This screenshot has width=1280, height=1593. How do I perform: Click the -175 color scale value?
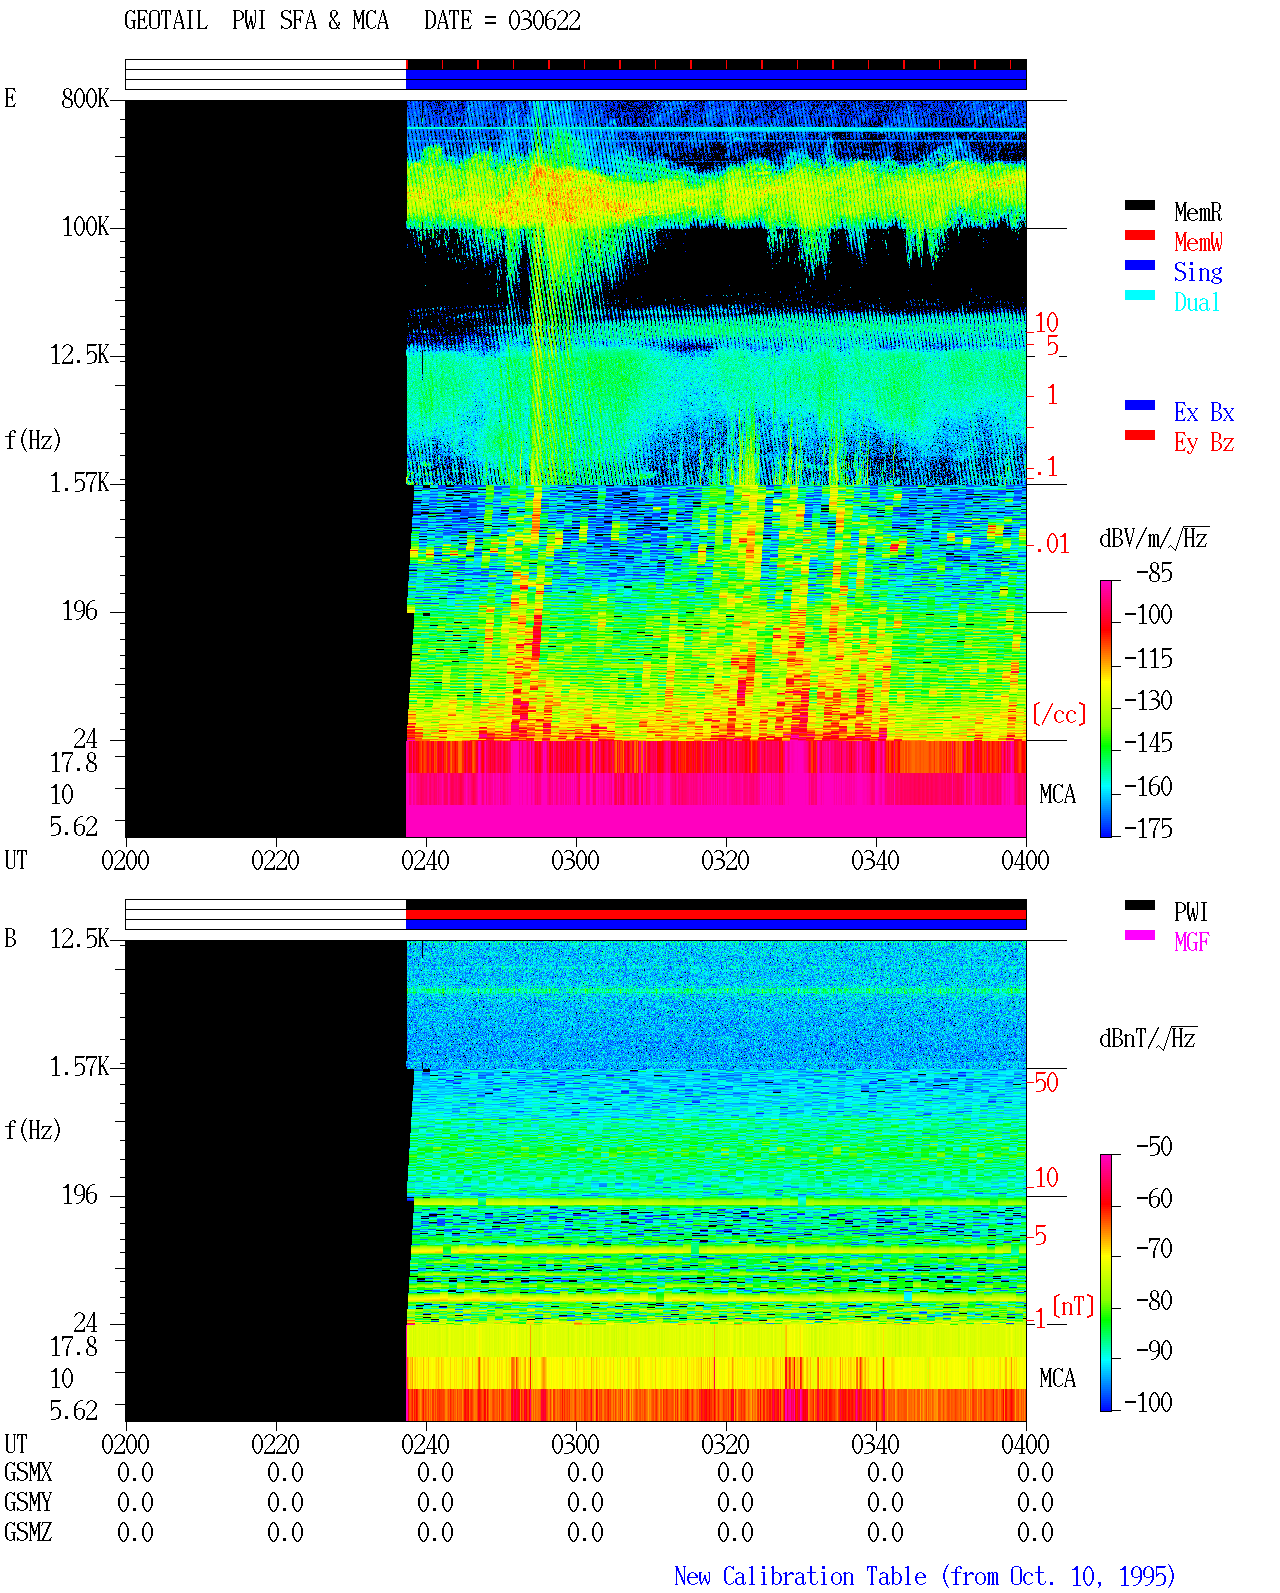coord(1148,828)
